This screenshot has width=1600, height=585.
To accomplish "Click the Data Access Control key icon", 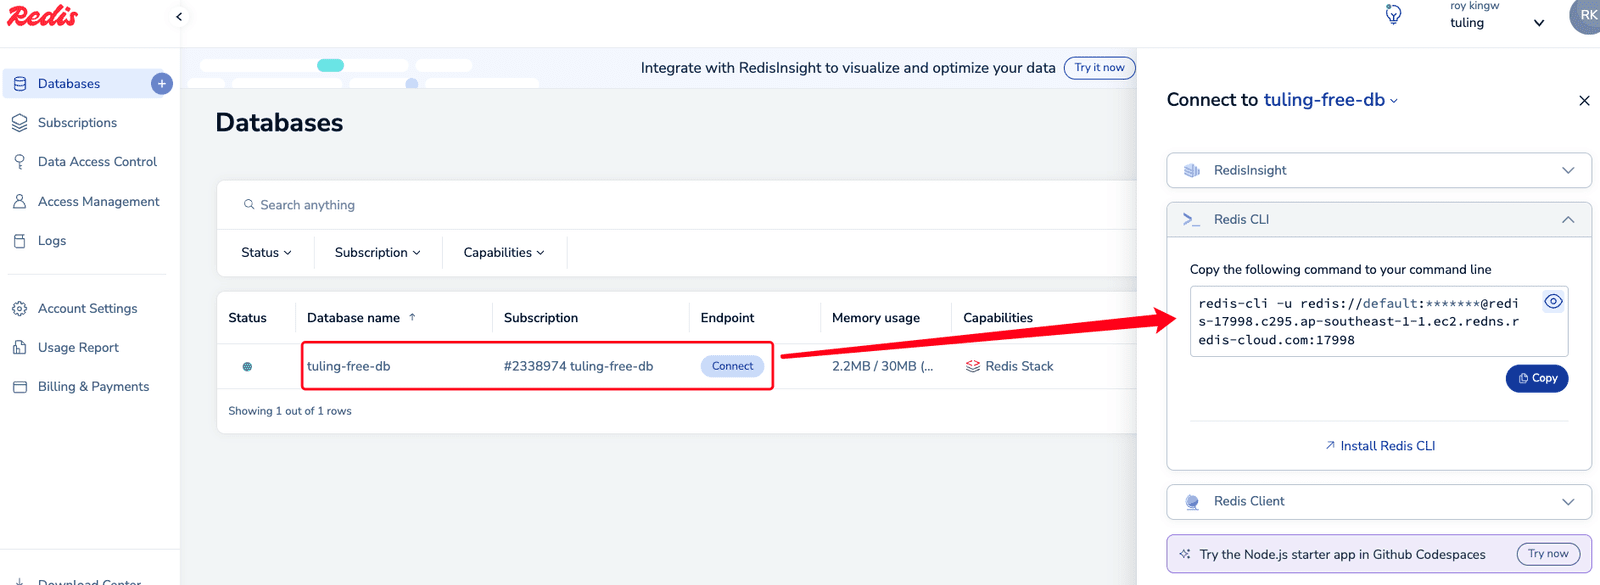I will (19, 162).
